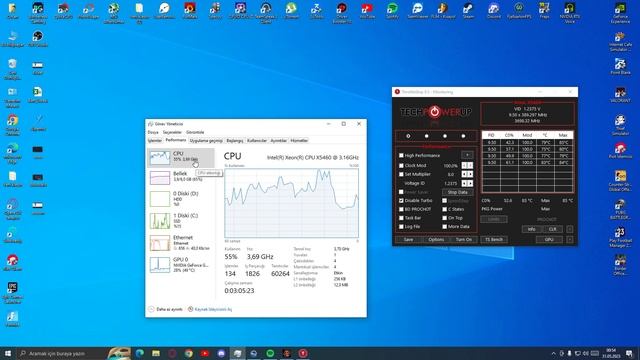Enable On Top checkbox
This screenshot has width=640, height=360.
444,218
